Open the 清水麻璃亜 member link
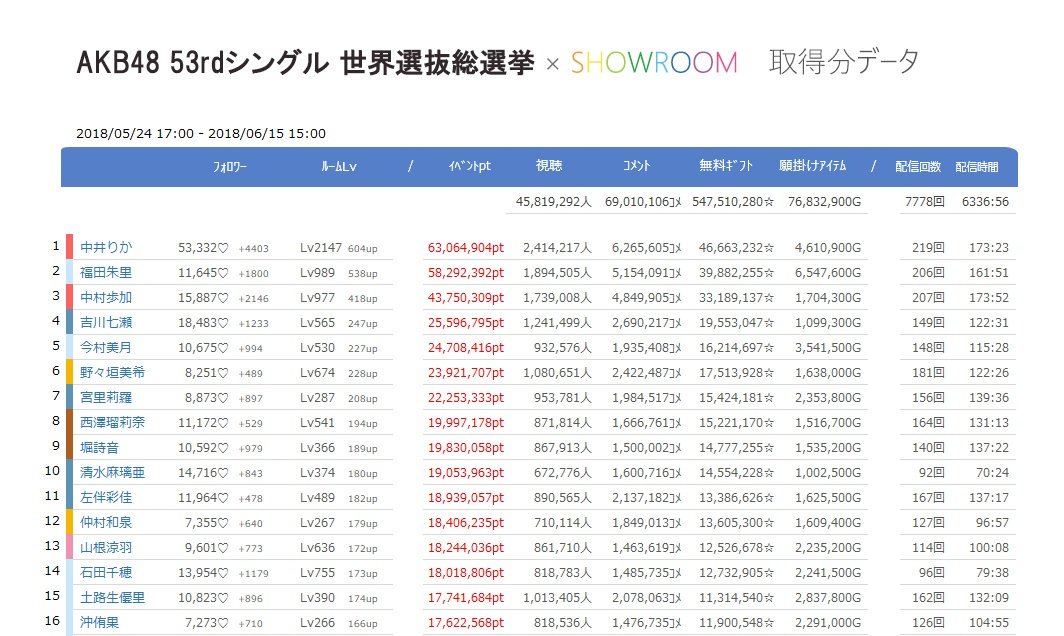Viewport: 1064px width, 636px height. [113, 473]
